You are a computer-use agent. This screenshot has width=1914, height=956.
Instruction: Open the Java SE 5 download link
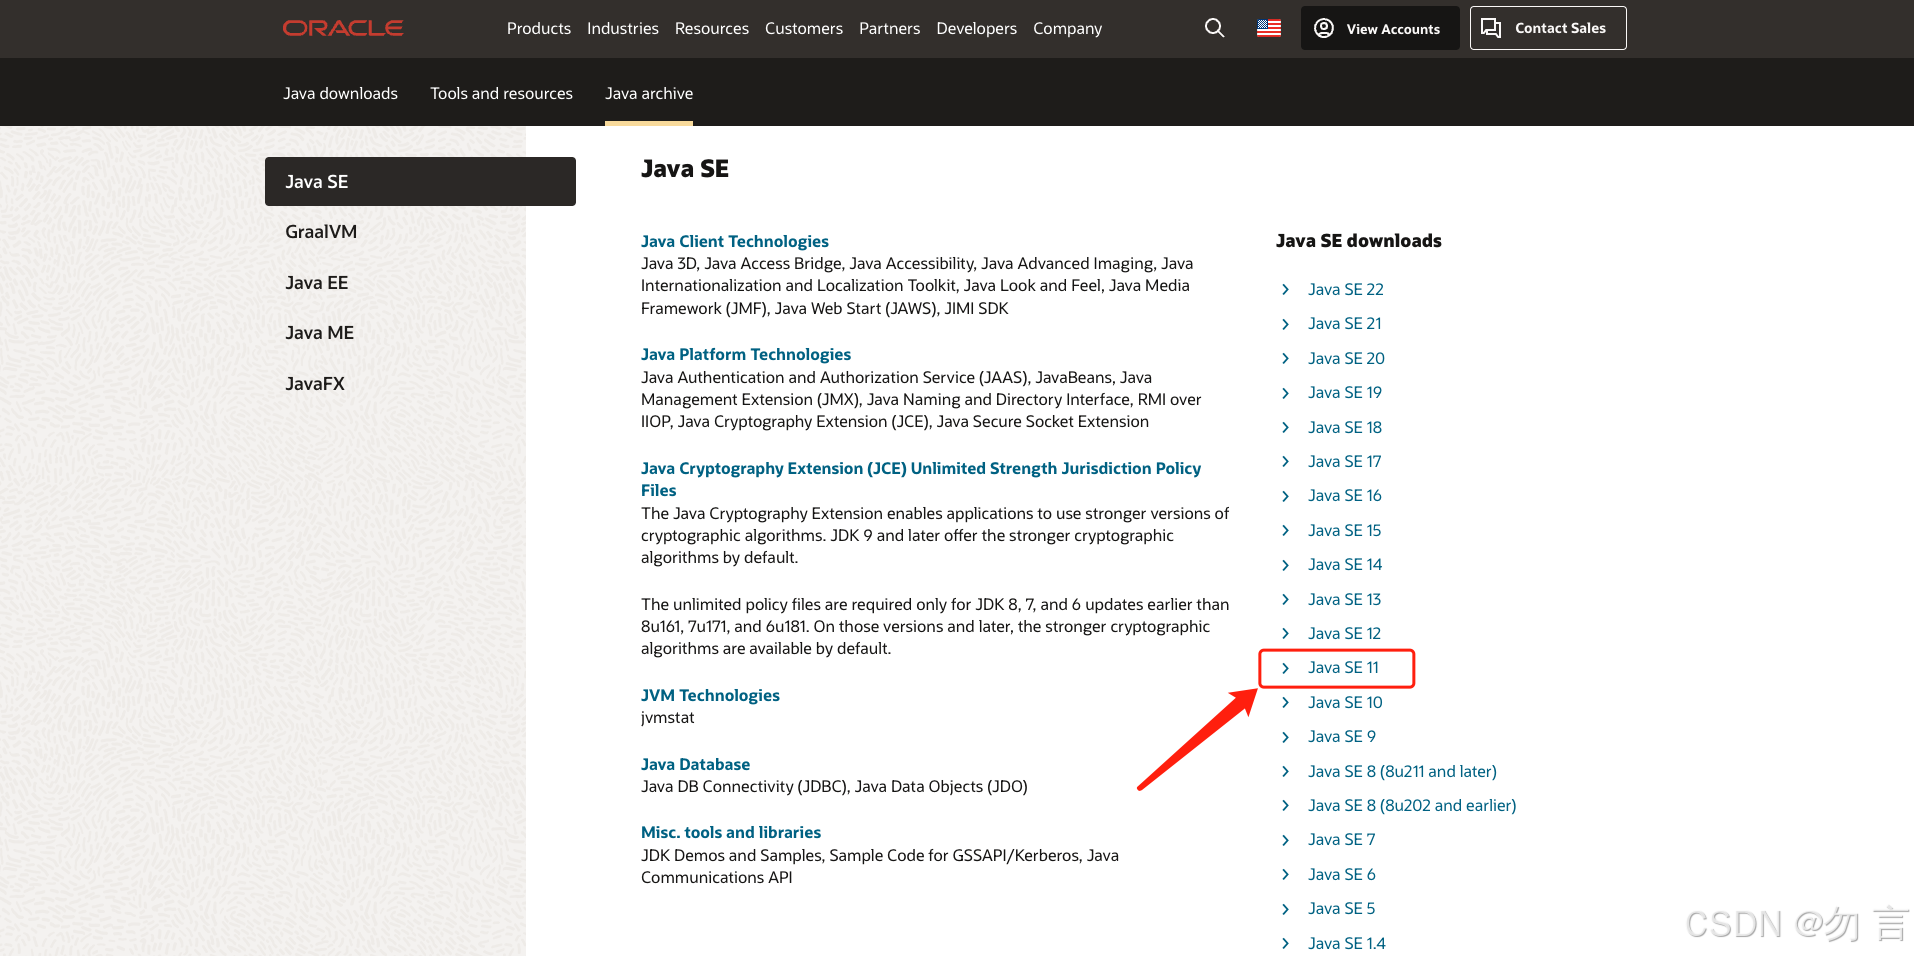click(x=1341, y=908)
